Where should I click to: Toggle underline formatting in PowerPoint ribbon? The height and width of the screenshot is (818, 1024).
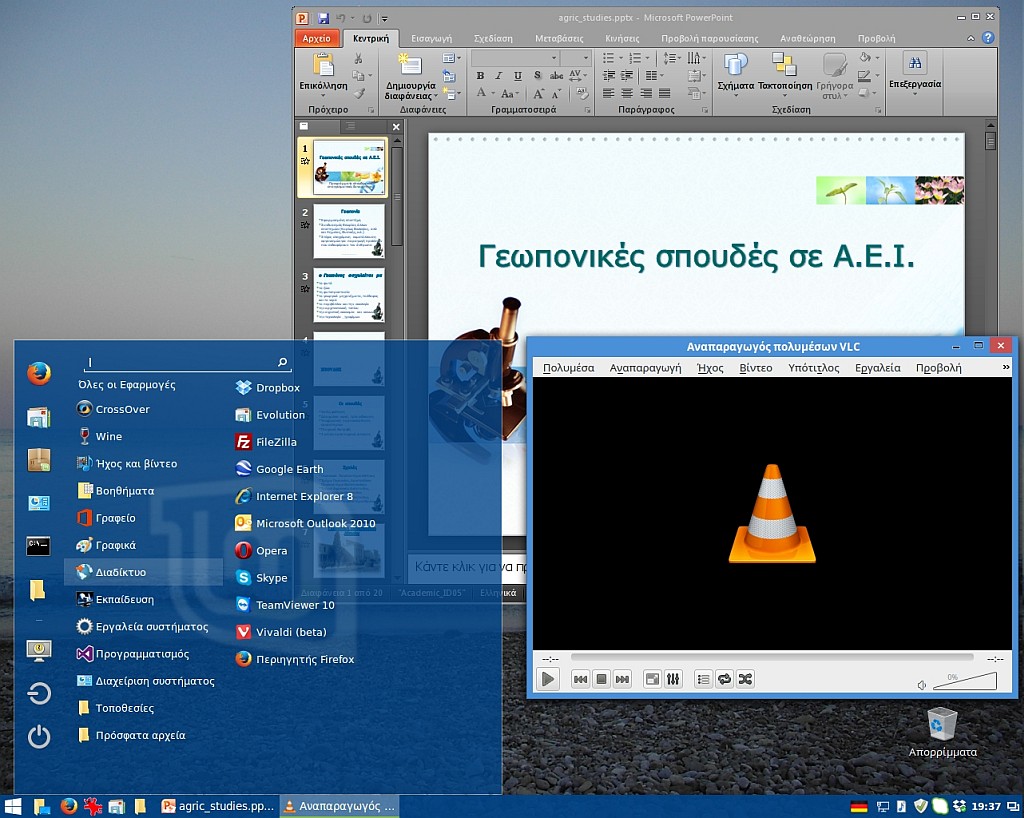[x=518, y=76]
